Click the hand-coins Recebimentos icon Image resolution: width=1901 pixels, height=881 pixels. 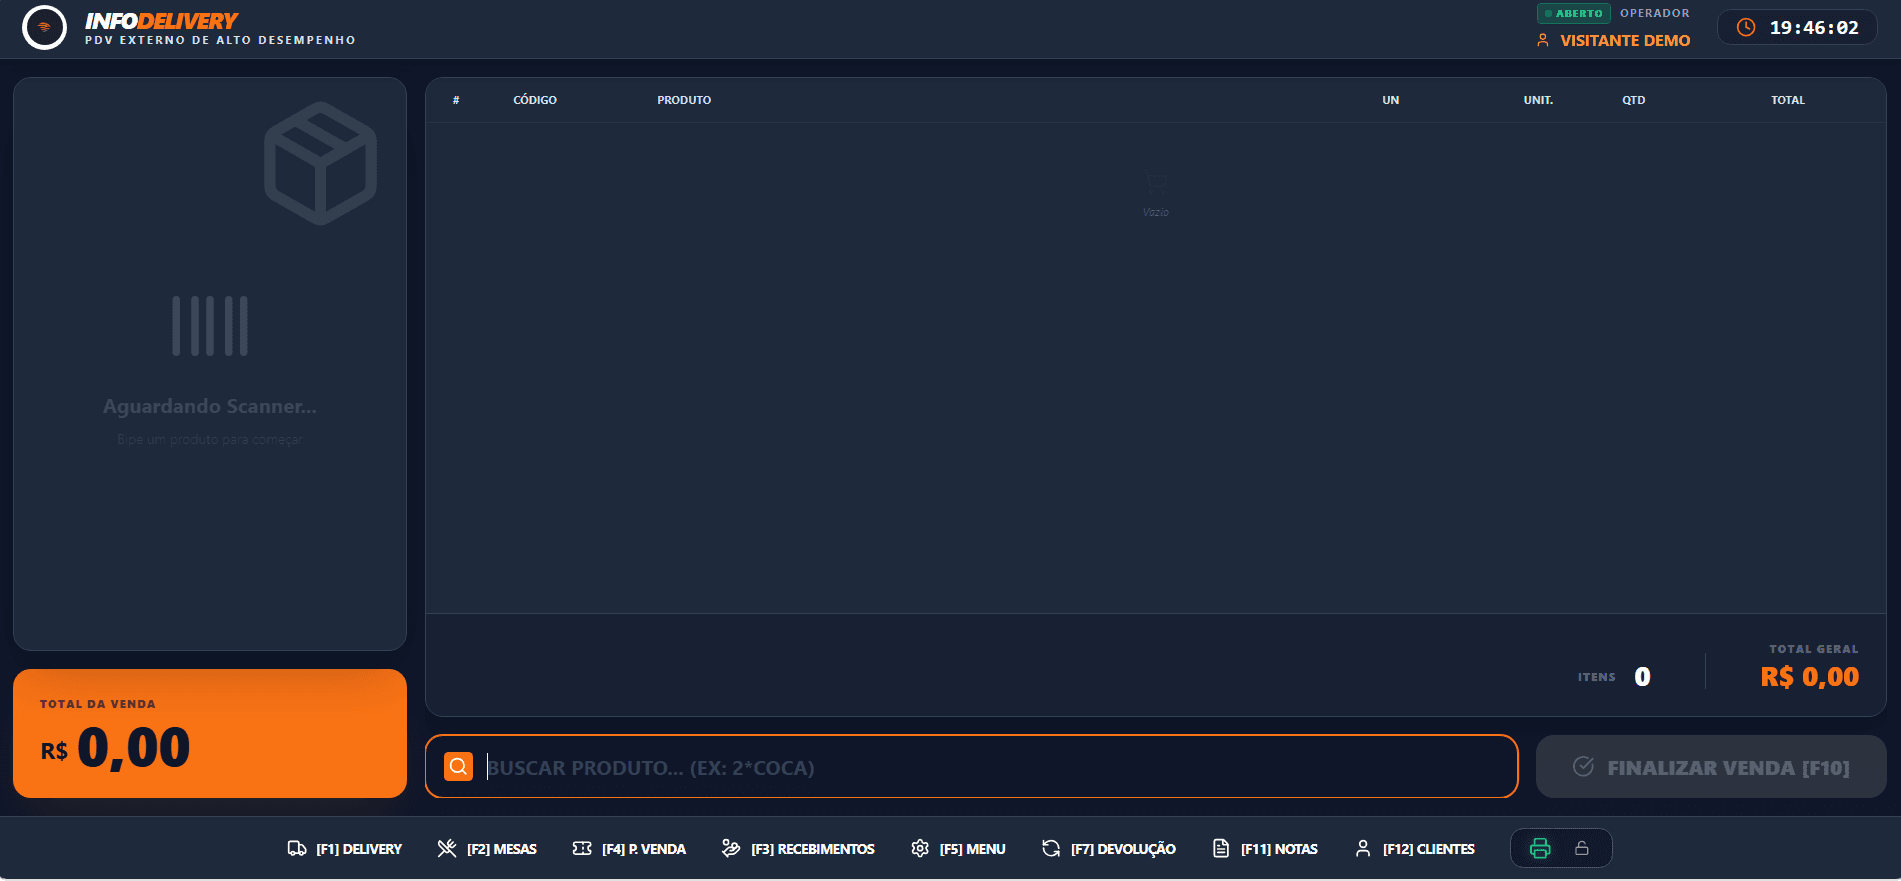[x=731, y=848]
